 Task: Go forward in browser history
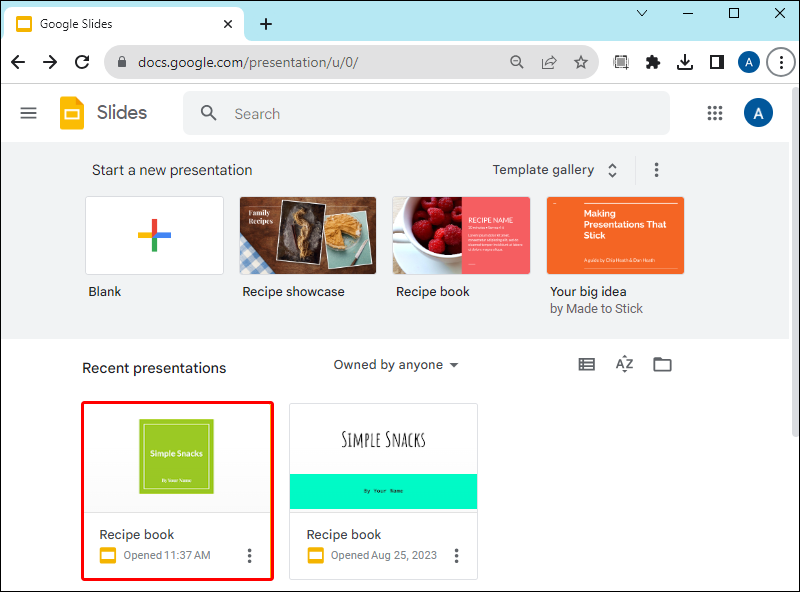click(50, 62)
